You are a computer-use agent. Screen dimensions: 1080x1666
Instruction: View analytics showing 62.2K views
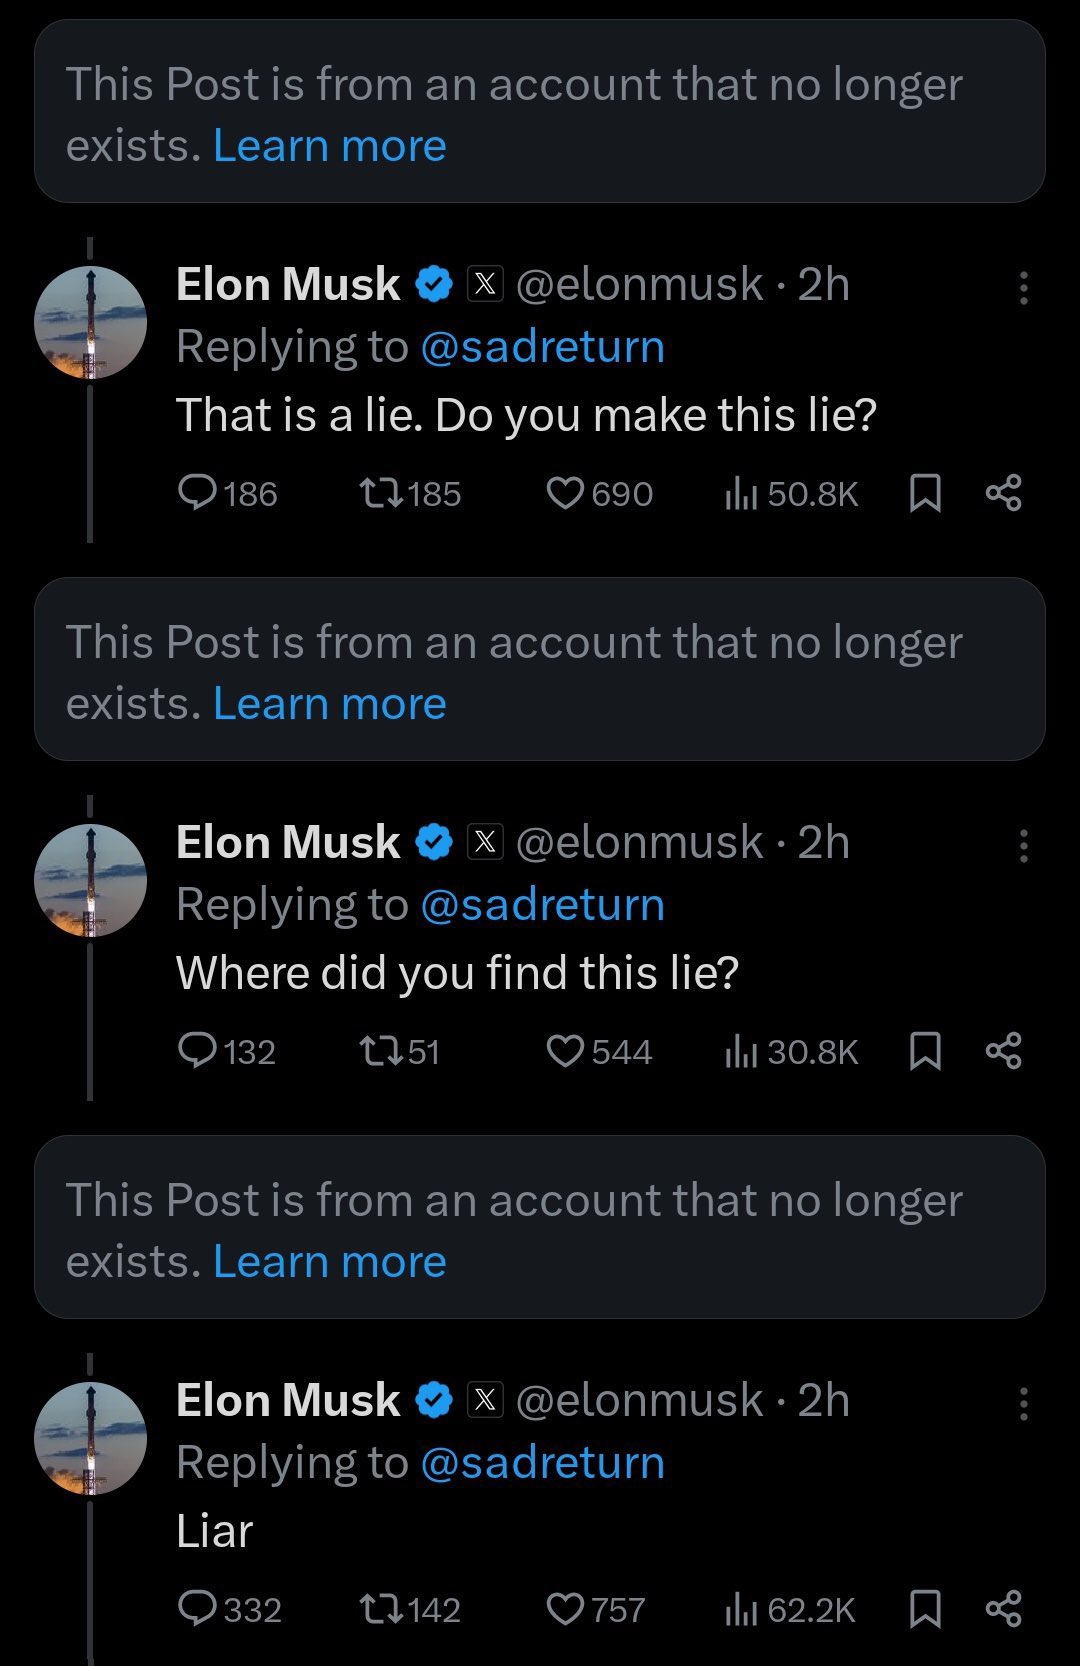point(790,1609)
